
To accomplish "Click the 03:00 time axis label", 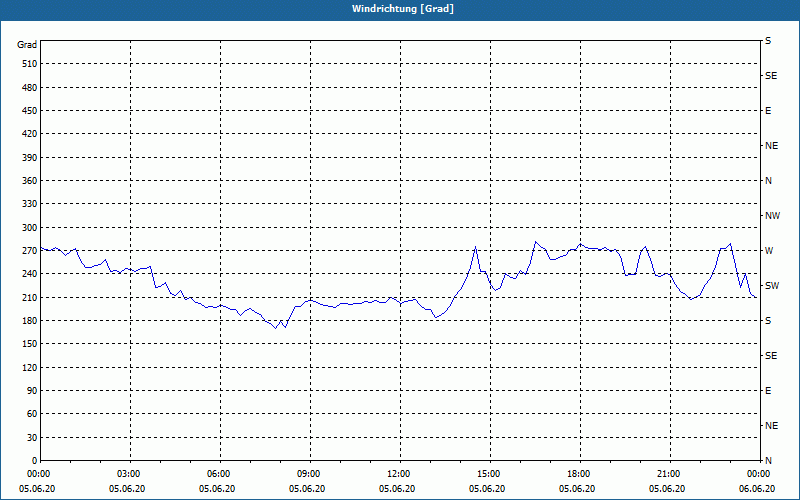I will [x=129, y=474].
